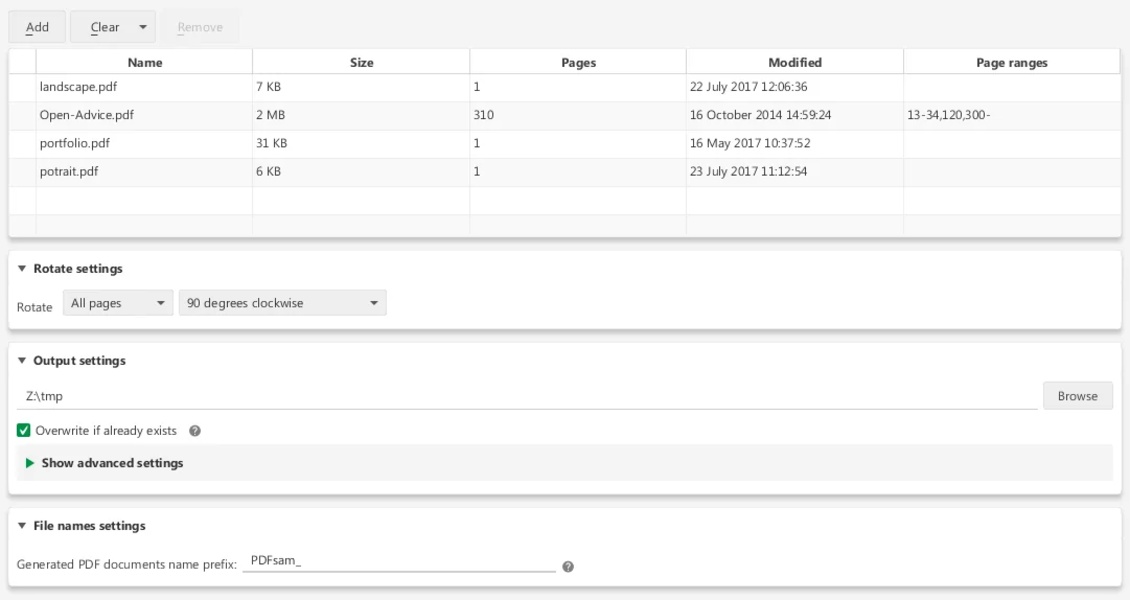
Task: Click the help icon beside Overwrite checkbox
Action: pyautogui.click(x=195, y=431)
